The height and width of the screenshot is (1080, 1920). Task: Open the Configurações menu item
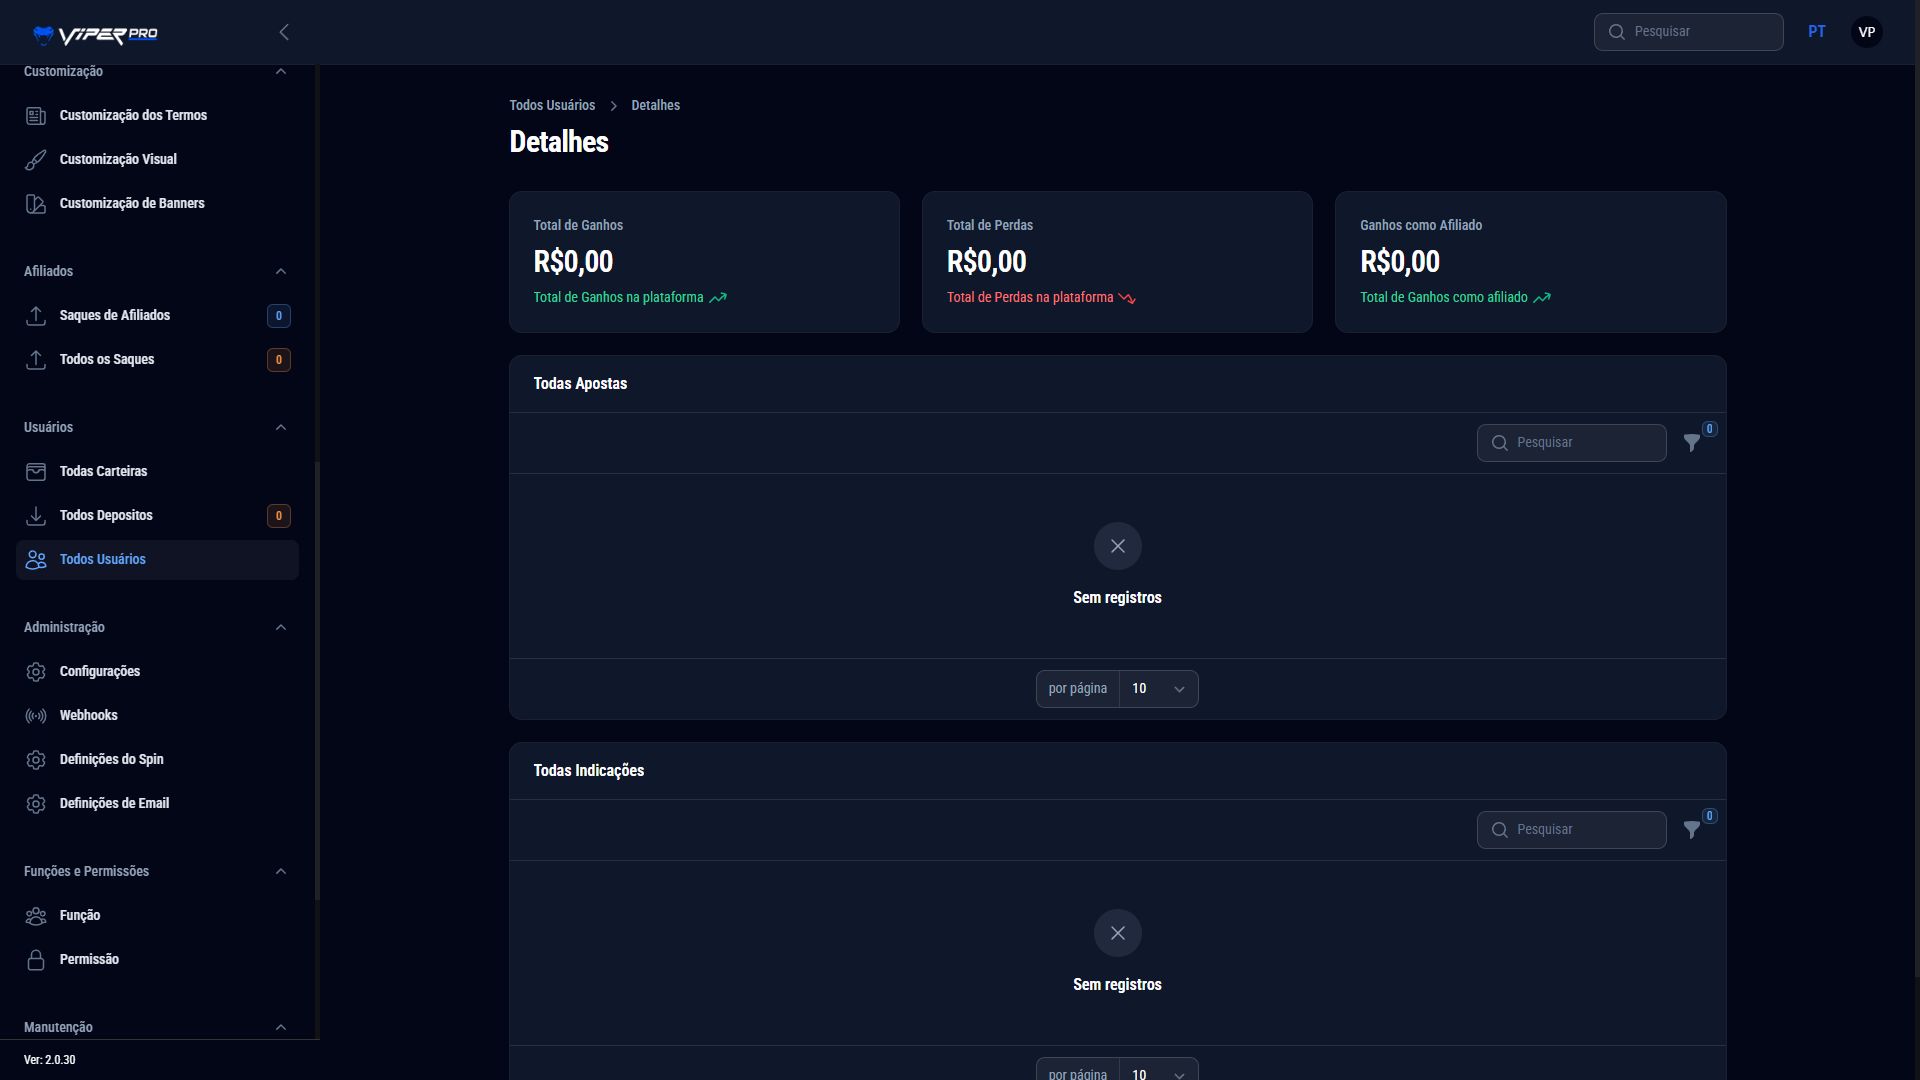[100, 672]
